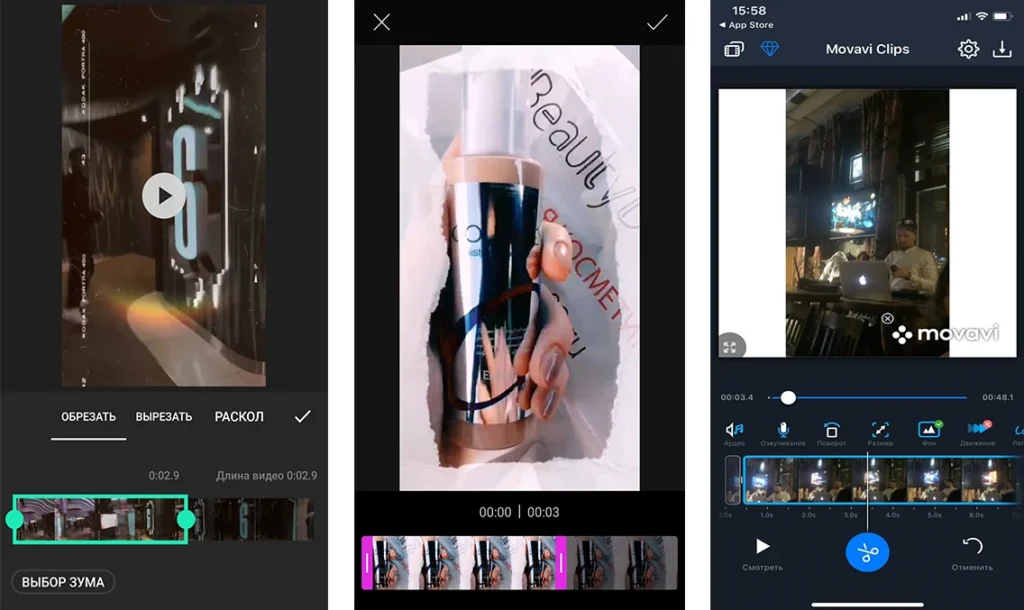
Task: Click the selected green-framed clip segment
Action: (100, 519)
